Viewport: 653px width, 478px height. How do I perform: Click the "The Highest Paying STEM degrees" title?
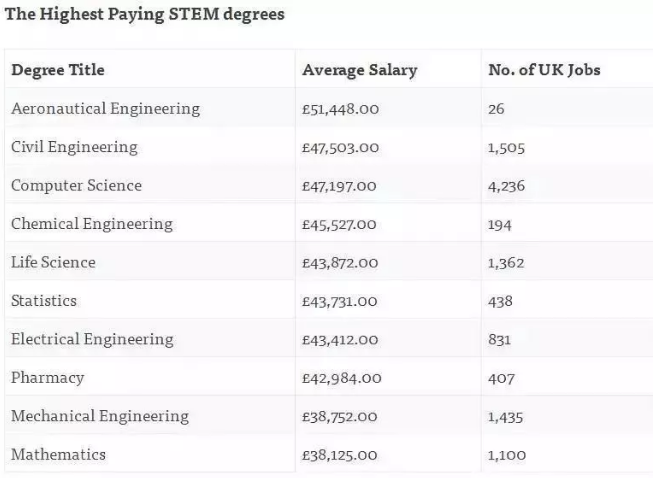pyautogui.click(x=144, y=14)
